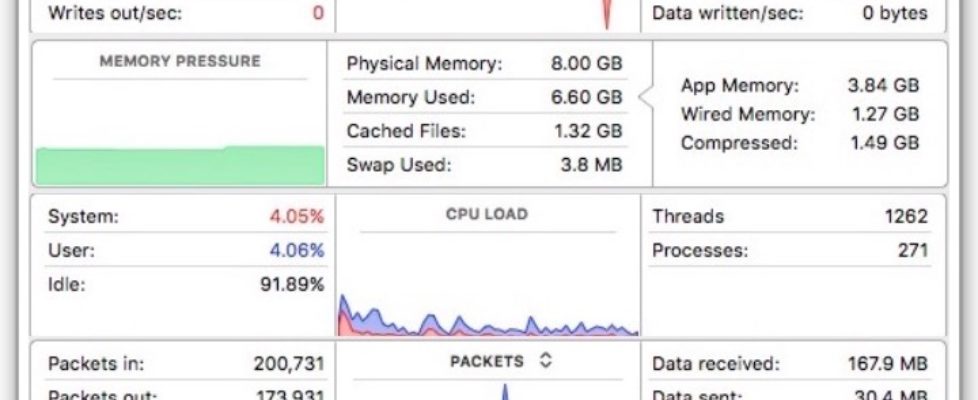Click the Writes out/sec value

click(x=318, y=14)
